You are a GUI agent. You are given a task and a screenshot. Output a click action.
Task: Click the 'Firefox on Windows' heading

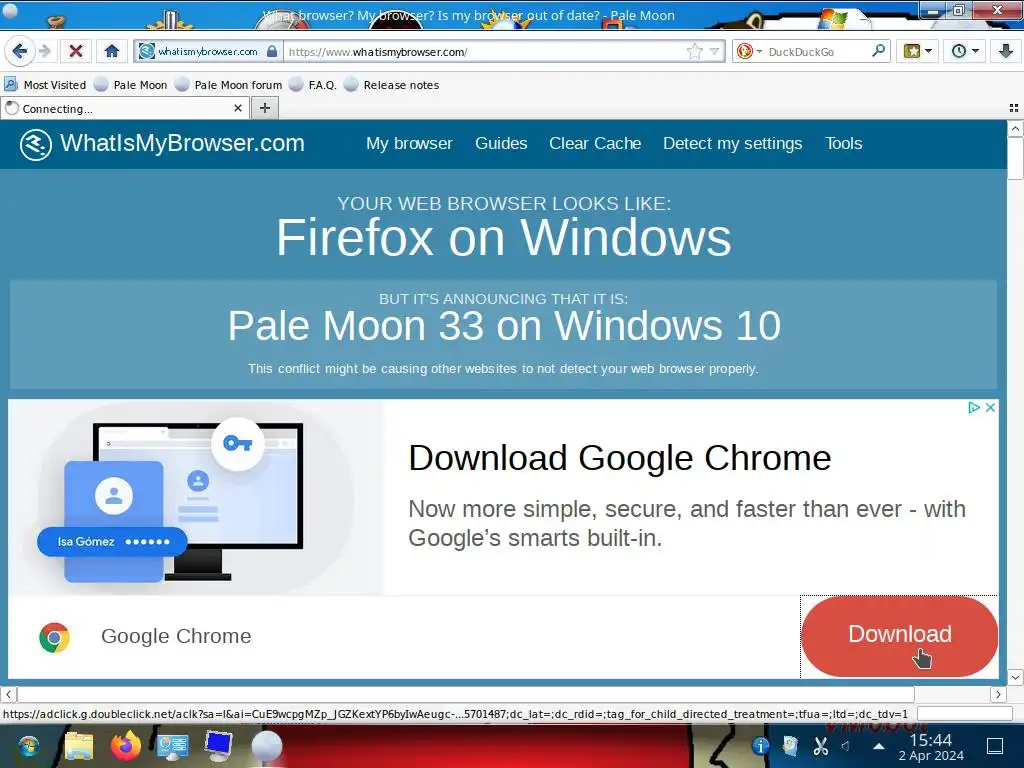504,237
